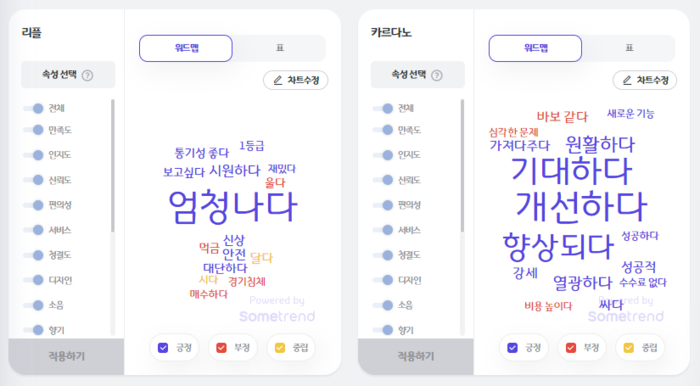700x386 pixels.
Task: Toggle 디자인 switch in 리플 panel
Action: 34,280
